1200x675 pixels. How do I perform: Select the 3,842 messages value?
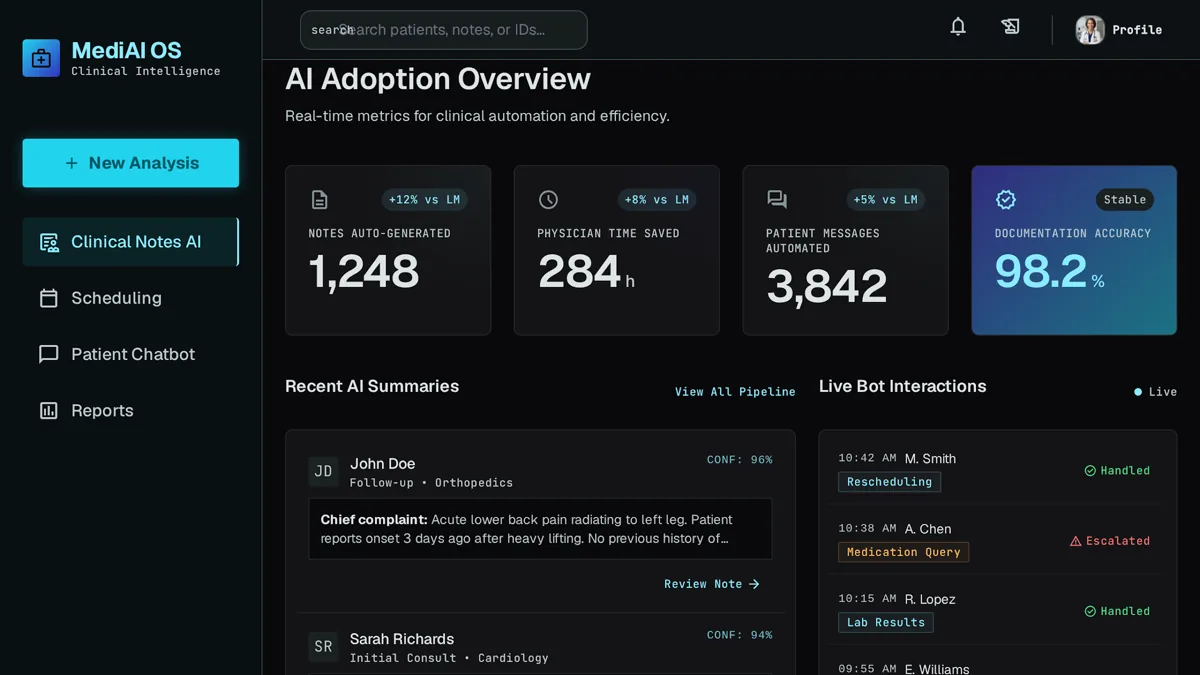coord(827,287)
